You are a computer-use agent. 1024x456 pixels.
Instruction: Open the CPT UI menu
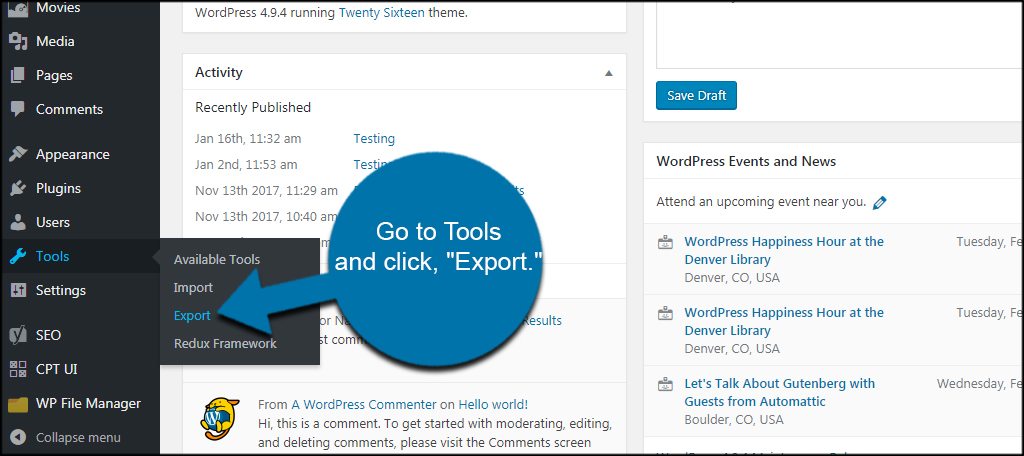click(x=57, y=369)
